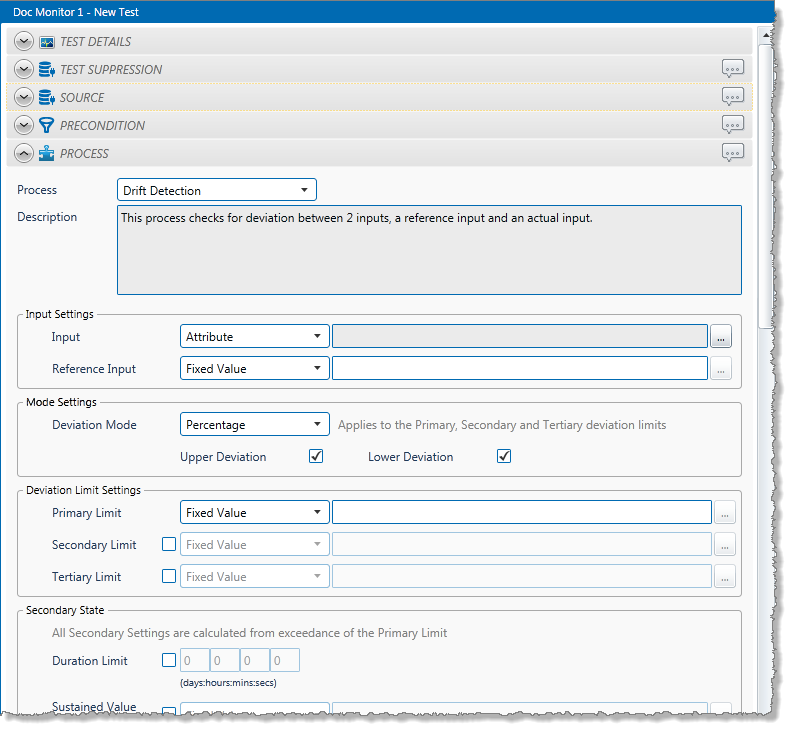The height and width of the screenshot is (732, 793).
Task: Collapse the PROCESS section chevron
Action: [24, 153]
